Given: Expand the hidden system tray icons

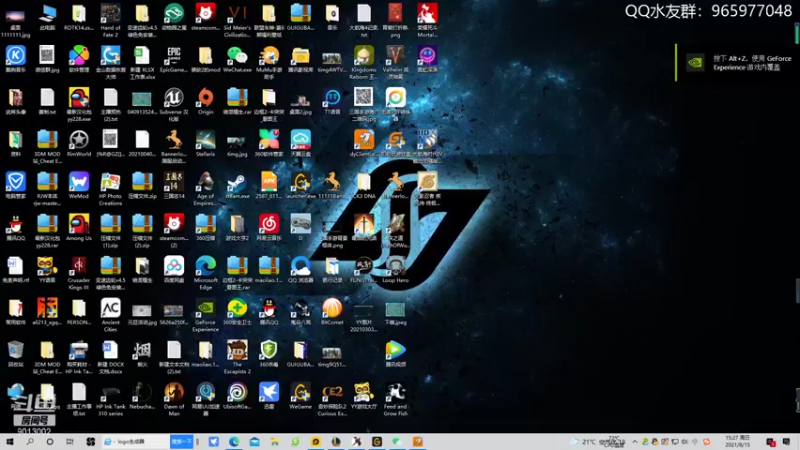Looking at the screenshot, I should [x=635, y=442].
